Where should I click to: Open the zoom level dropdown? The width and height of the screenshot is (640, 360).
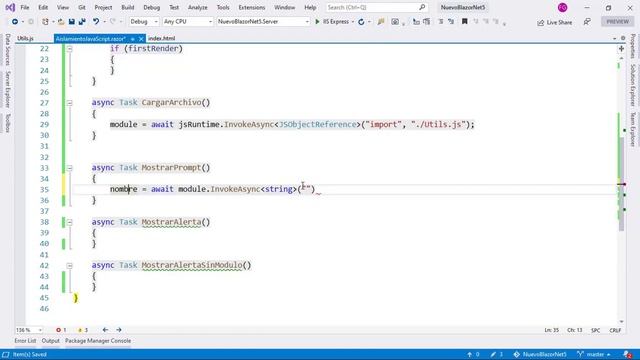click(29, 330)
